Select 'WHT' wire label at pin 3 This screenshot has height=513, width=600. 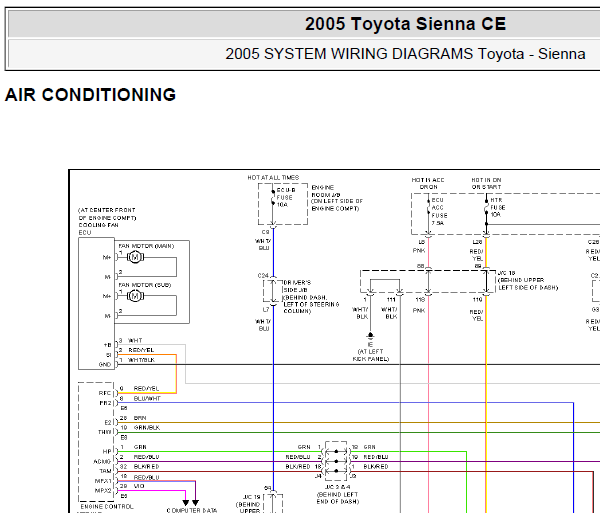pyautogui.click(x=135, y=340)
